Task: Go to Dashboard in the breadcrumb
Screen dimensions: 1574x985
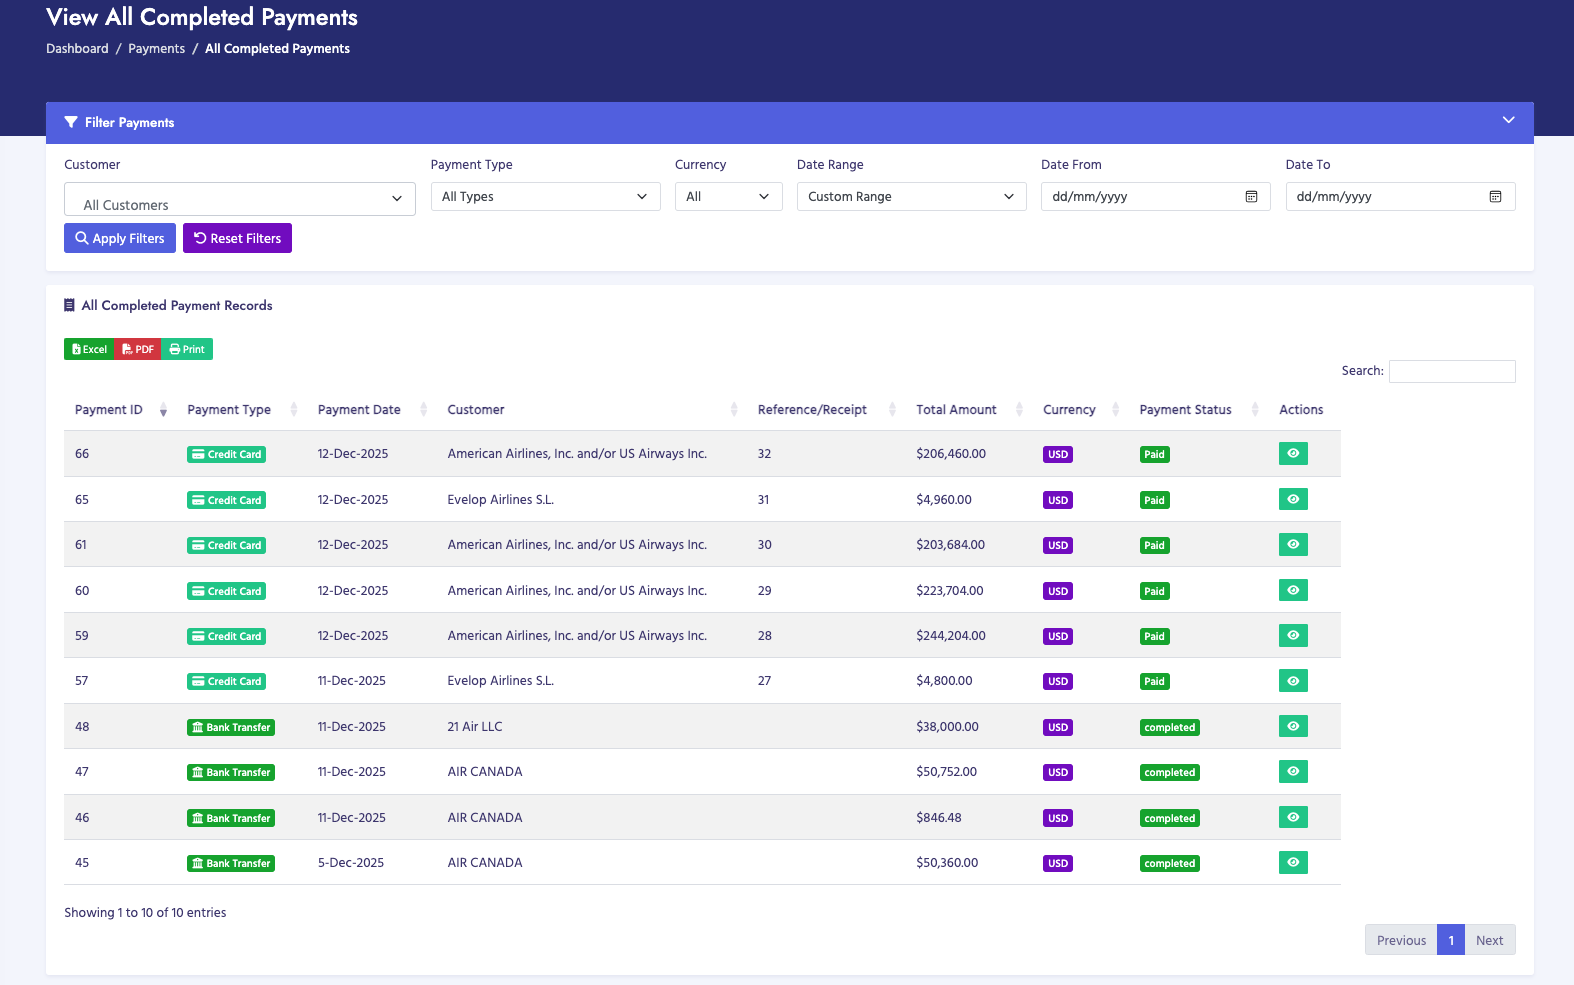Action: (77, 49)
